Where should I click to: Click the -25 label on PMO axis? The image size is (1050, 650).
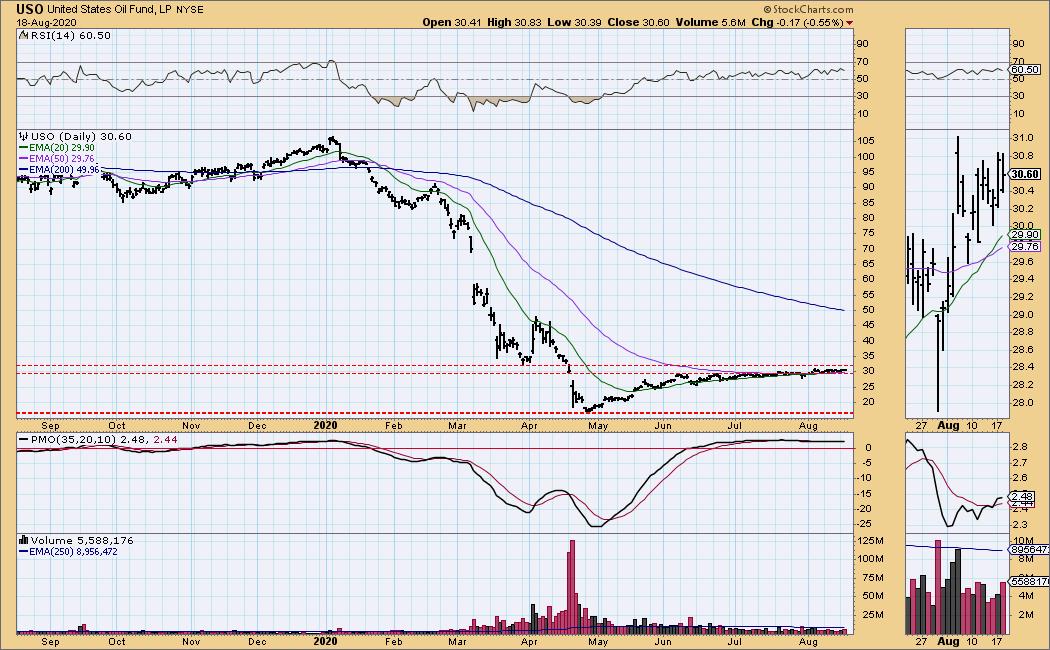click(x=866, y=525)
